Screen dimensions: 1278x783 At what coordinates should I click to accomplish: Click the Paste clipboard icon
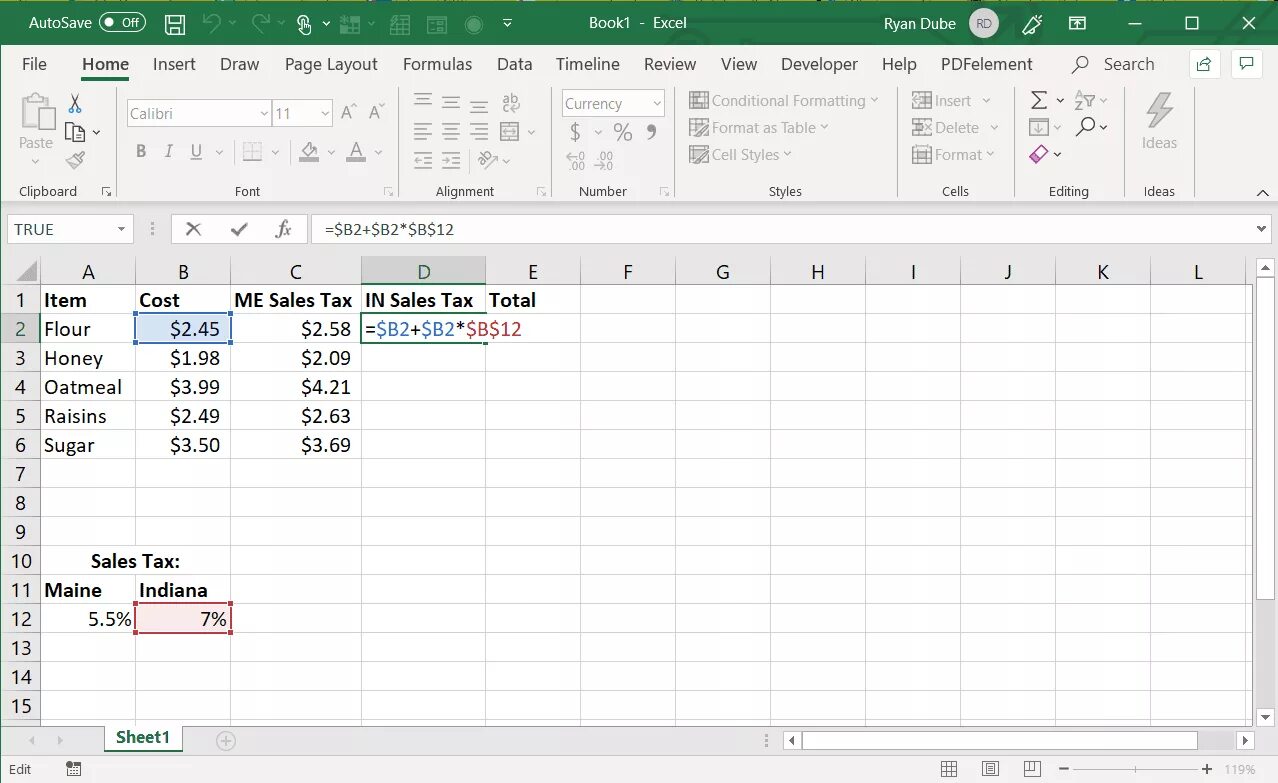[x=36, y=112]
